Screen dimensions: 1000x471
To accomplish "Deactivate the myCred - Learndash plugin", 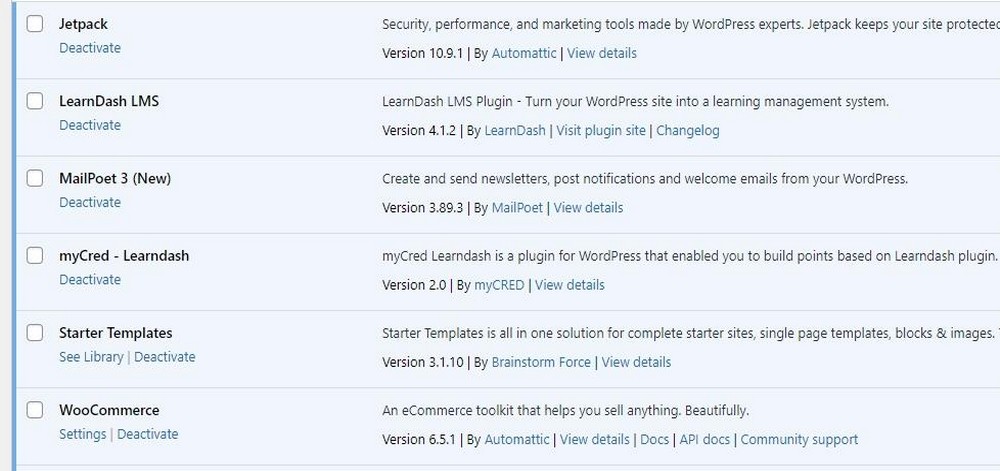I will pos(90,279).
